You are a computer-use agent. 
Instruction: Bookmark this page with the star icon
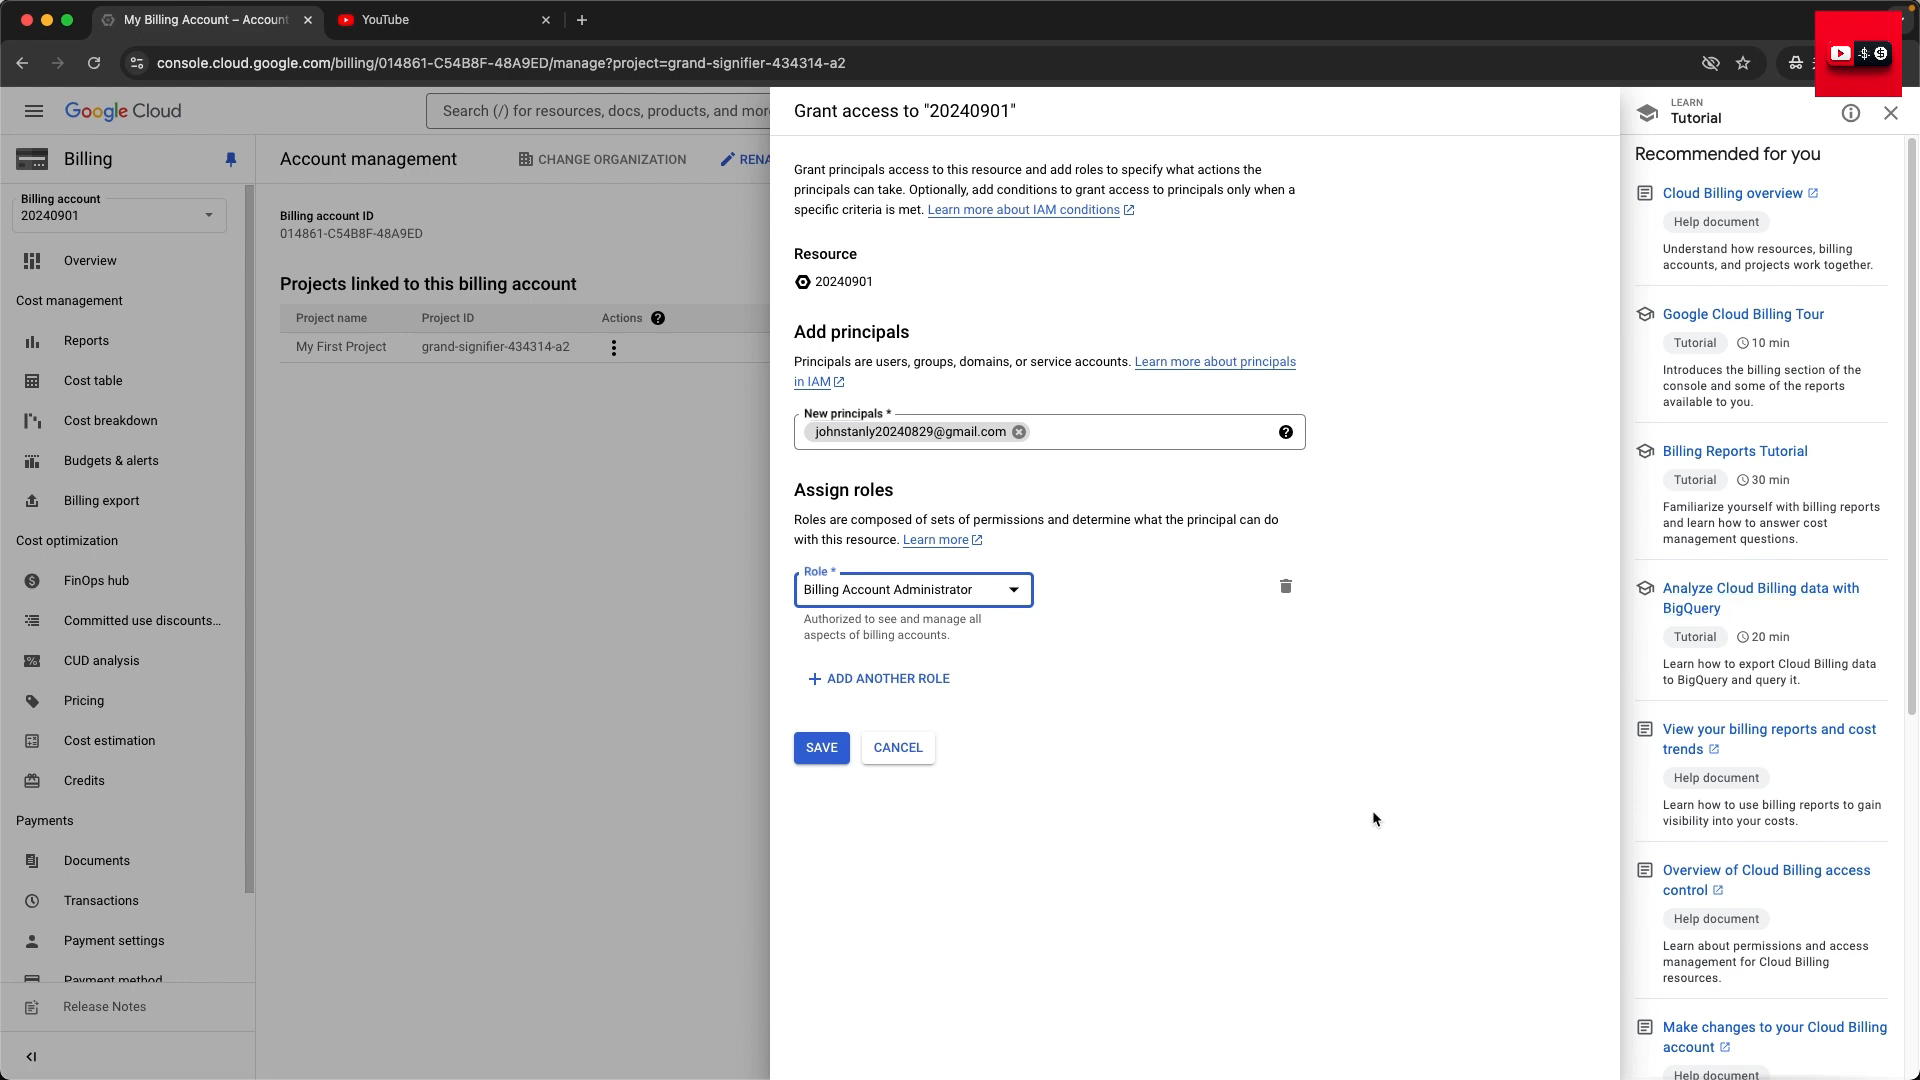pos(1743,63)
